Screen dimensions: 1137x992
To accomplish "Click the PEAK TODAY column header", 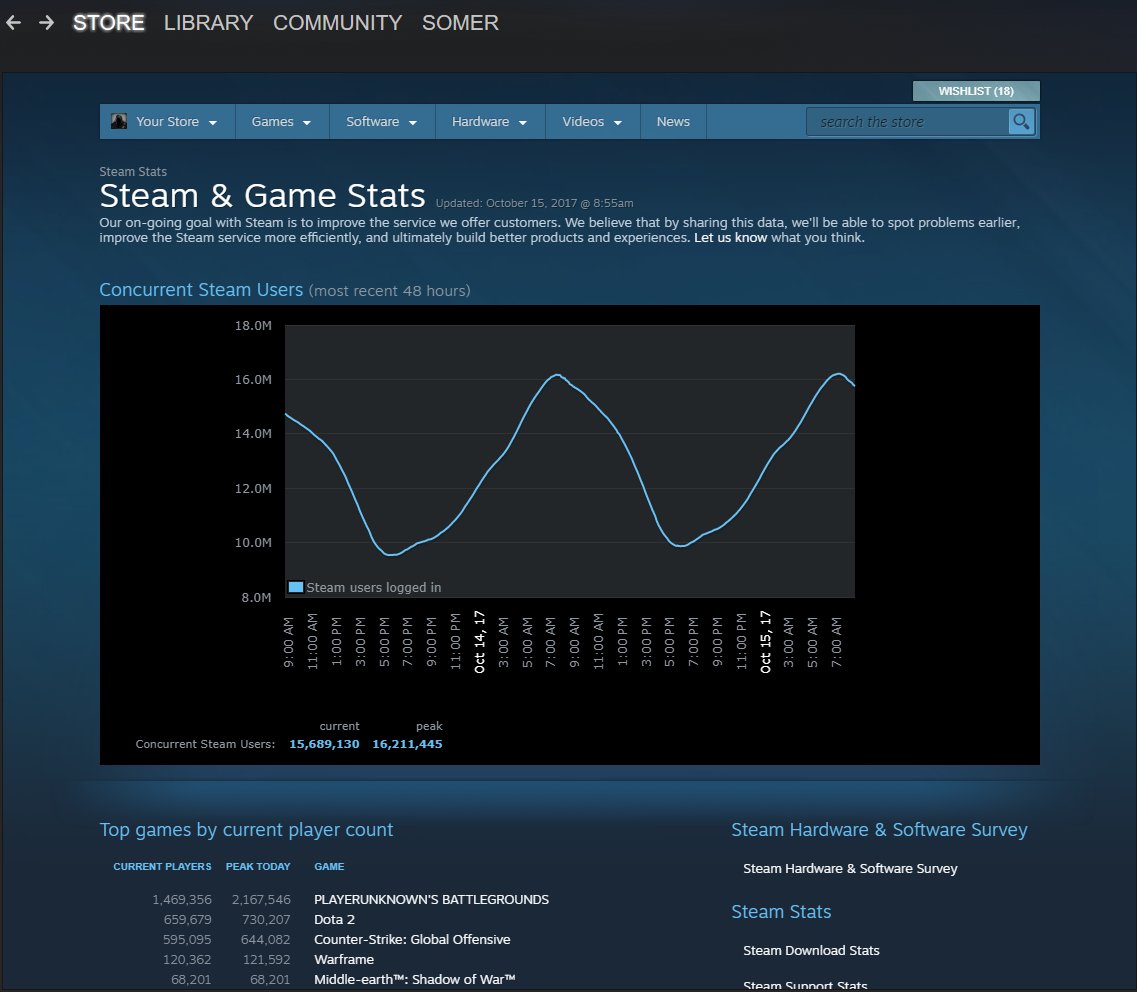I will (x=258, y=867).
